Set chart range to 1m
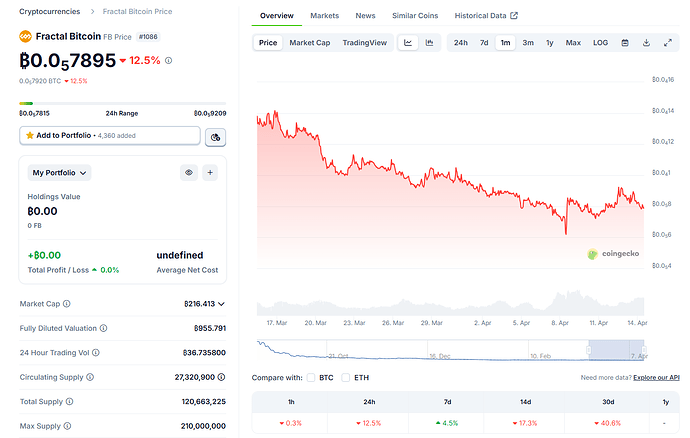This screenshot has height=438, width=690. click(505, 43)
